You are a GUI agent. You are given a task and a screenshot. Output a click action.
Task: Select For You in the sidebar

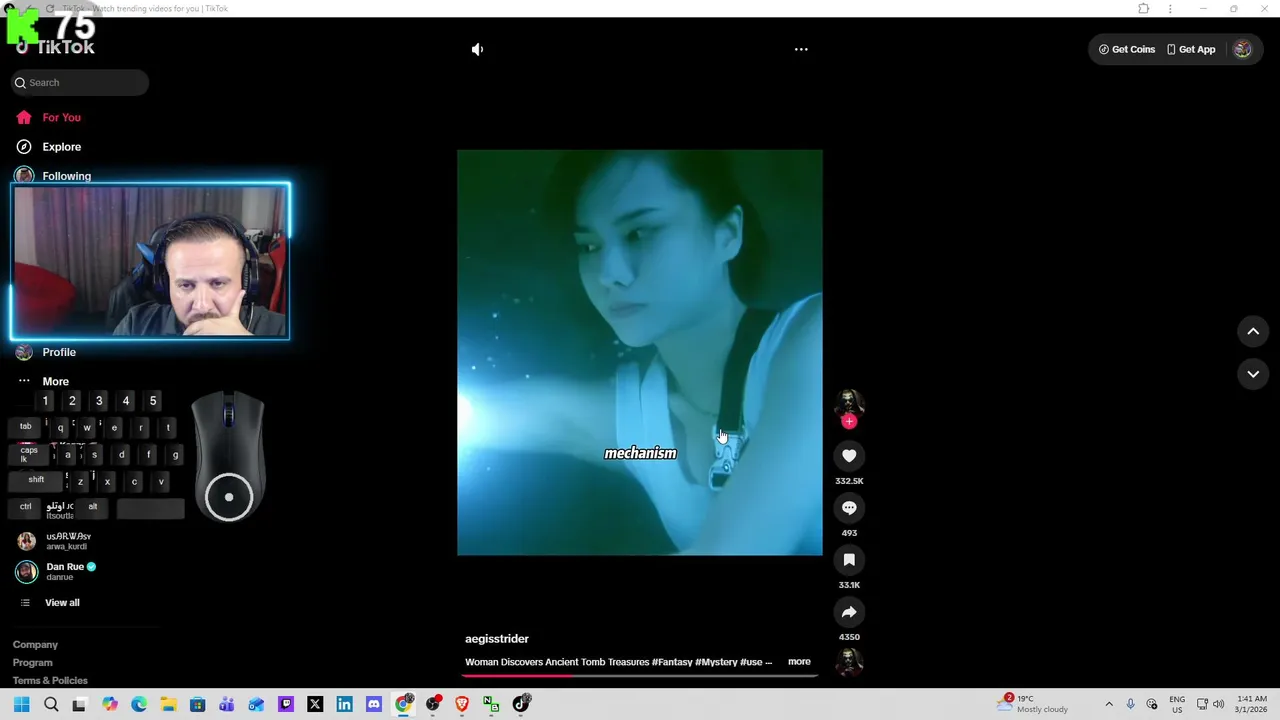(x=61, y=117)
